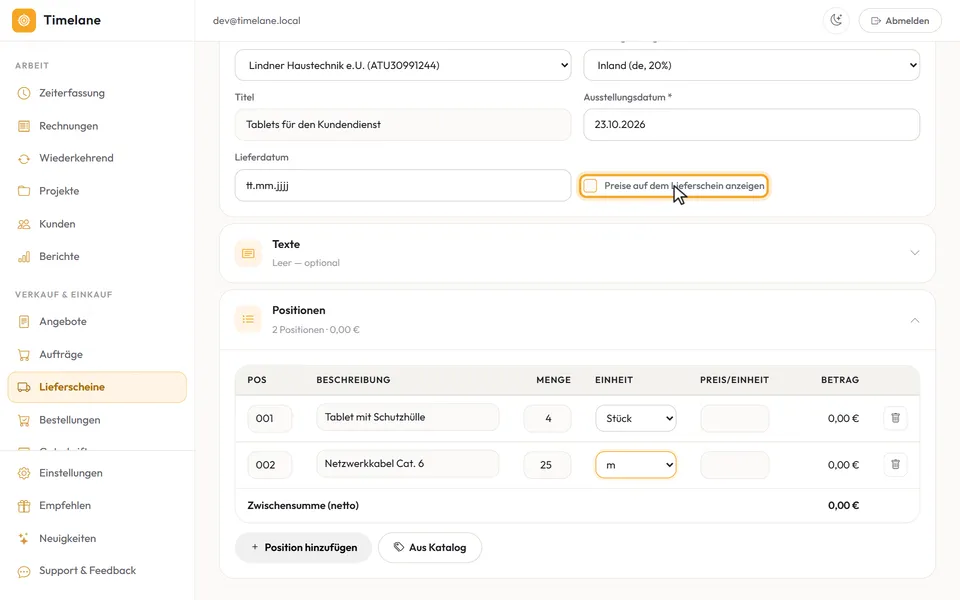
Task: Click the Bestellungen cart icon
Action: pos(24,420)
